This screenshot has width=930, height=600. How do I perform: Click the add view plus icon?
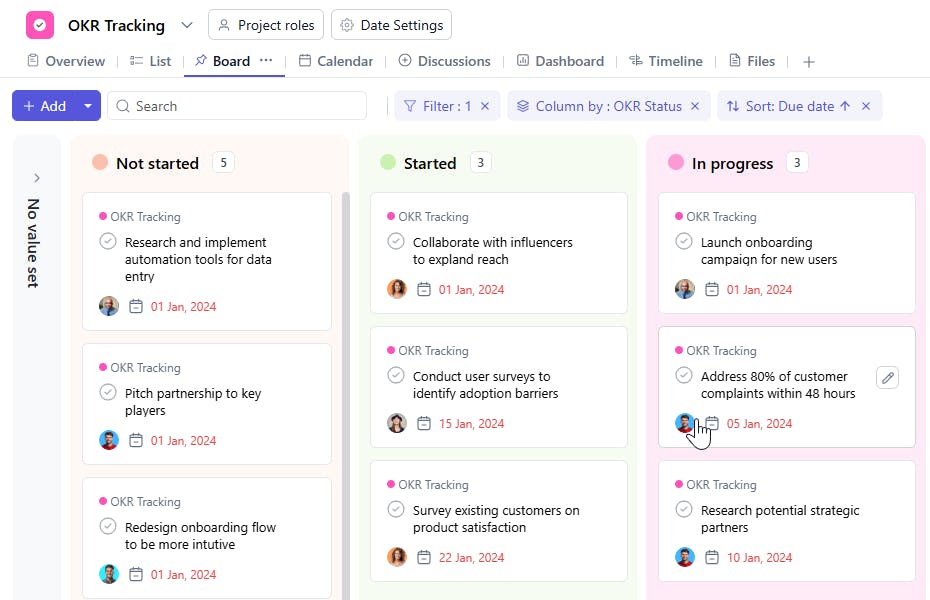809,62
